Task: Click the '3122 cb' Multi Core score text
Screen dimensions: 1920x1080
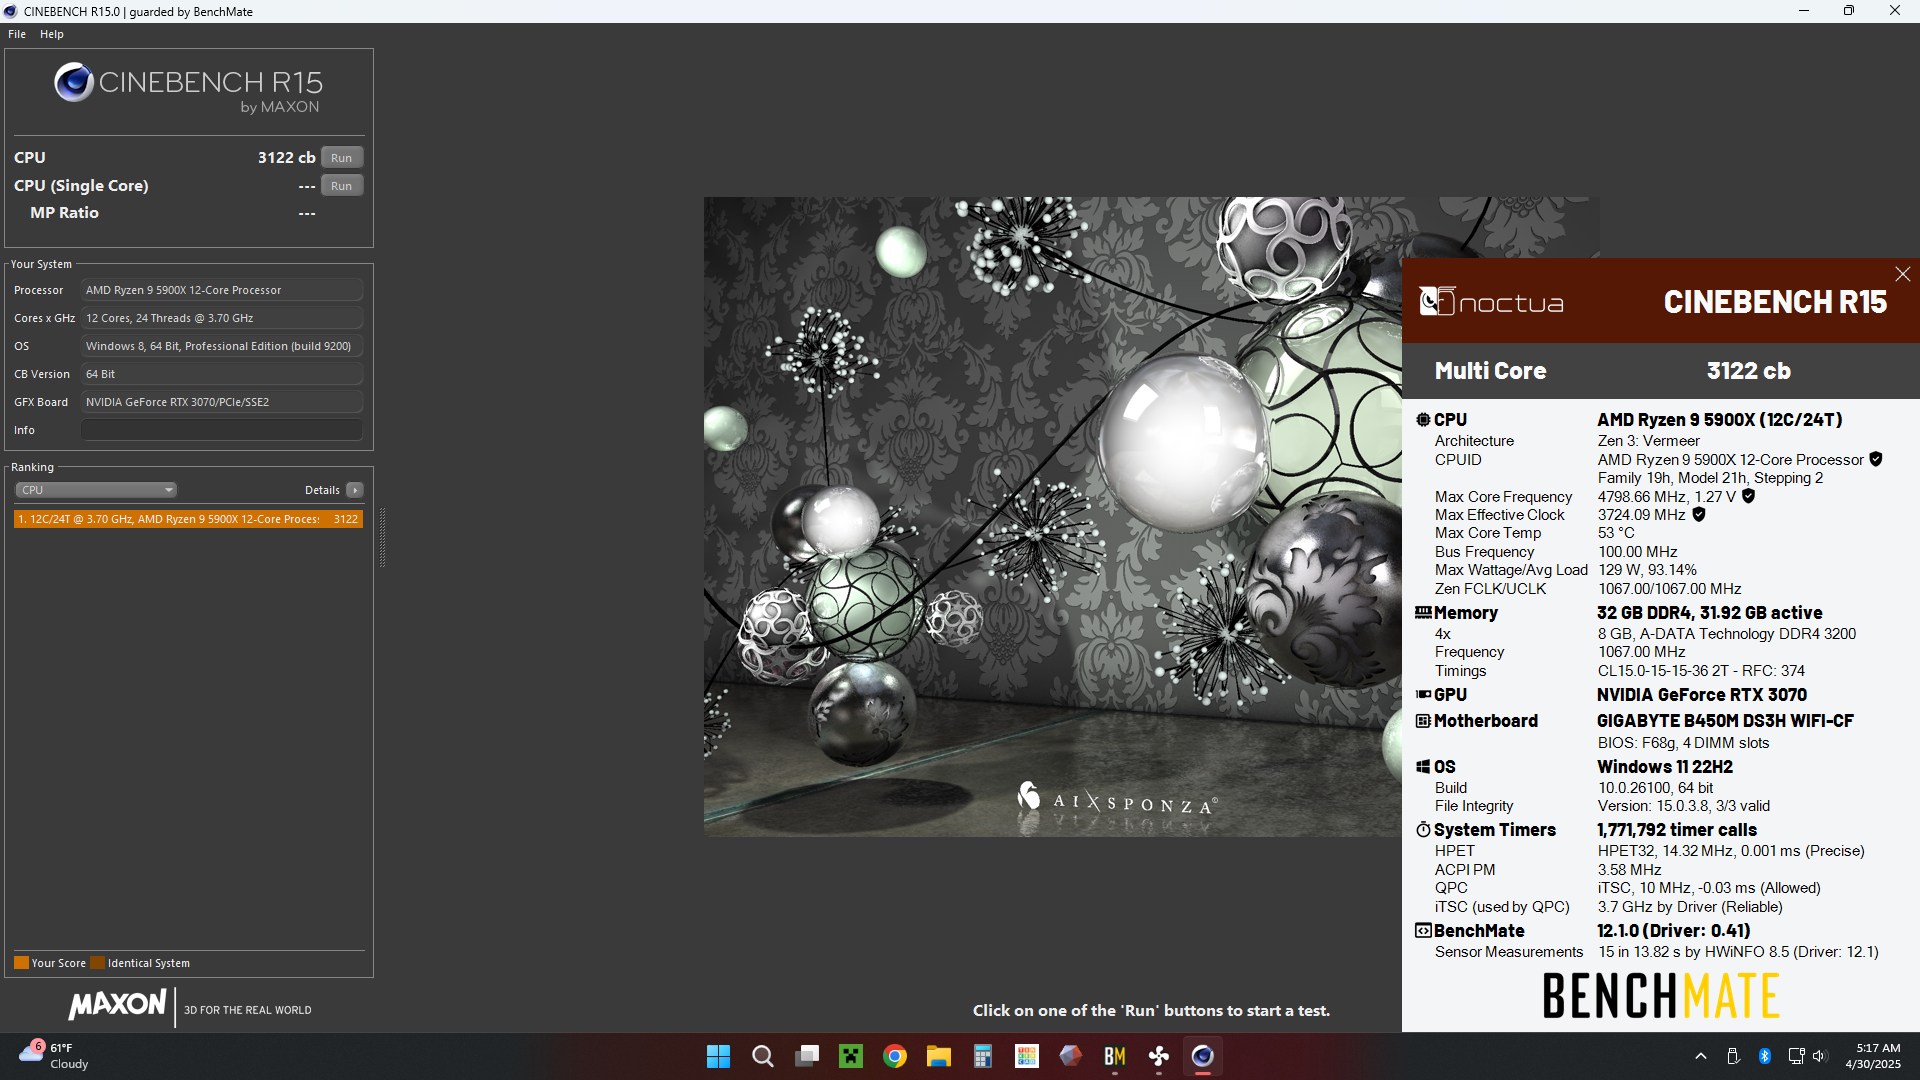Action: tap(1748, 371)
